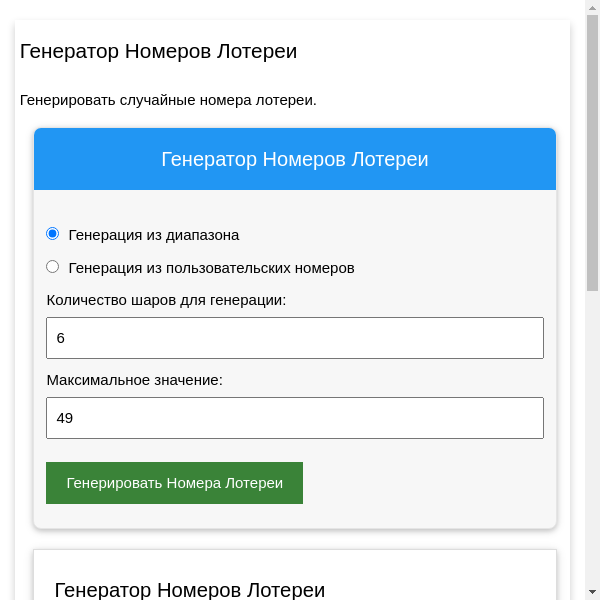
Task: Click the top page title "Генератор Номеров Лотереи"
Action: pos(158,51)
